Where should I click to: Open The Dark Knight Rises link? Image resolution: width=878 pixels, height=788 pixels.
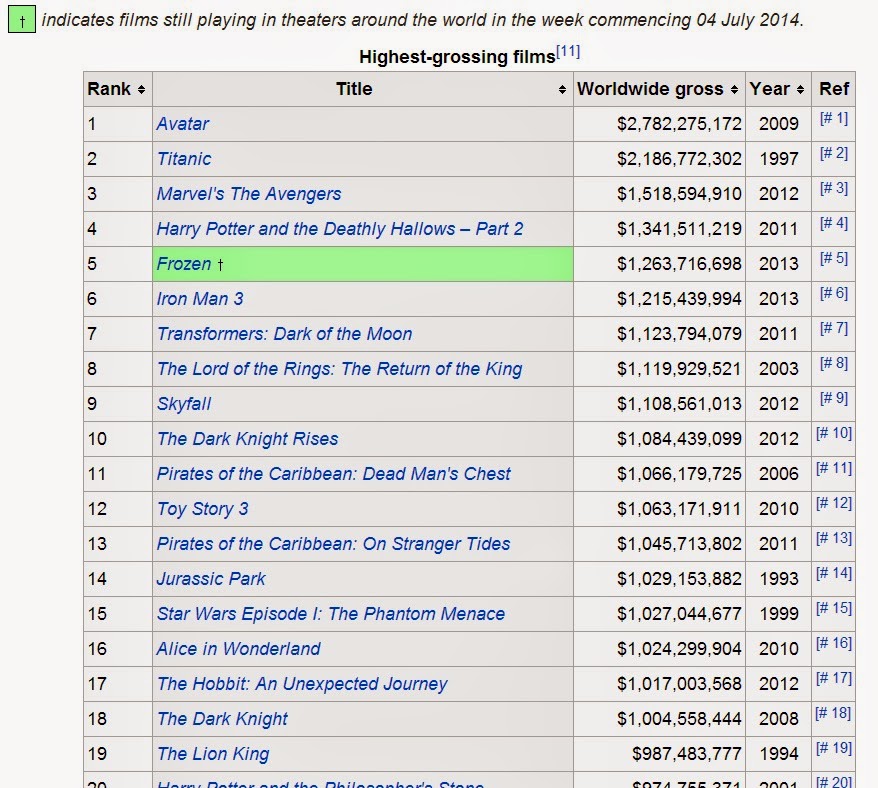click(x=247, y=439)
